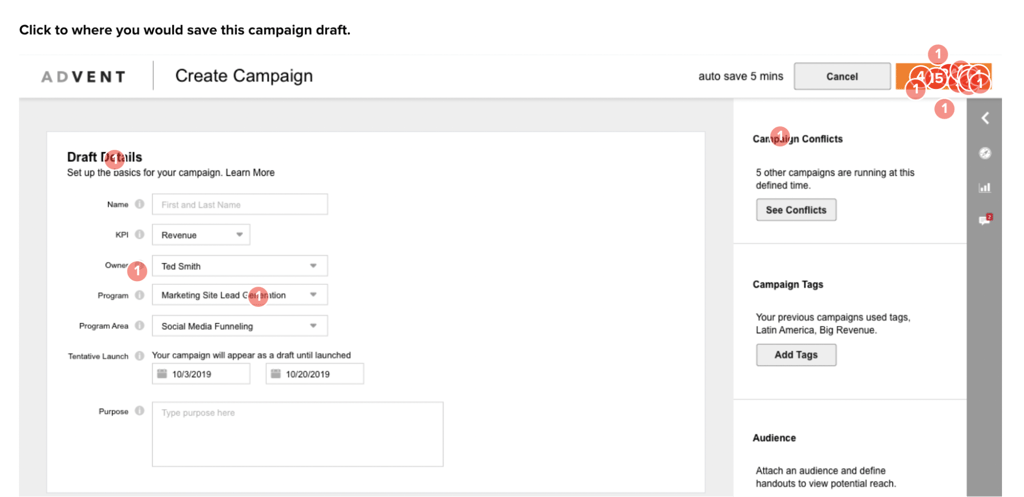Open the Program Marketing Site Lead Generation dropdown
Viewport: 1024px width, 497px height.
(240, 295)
